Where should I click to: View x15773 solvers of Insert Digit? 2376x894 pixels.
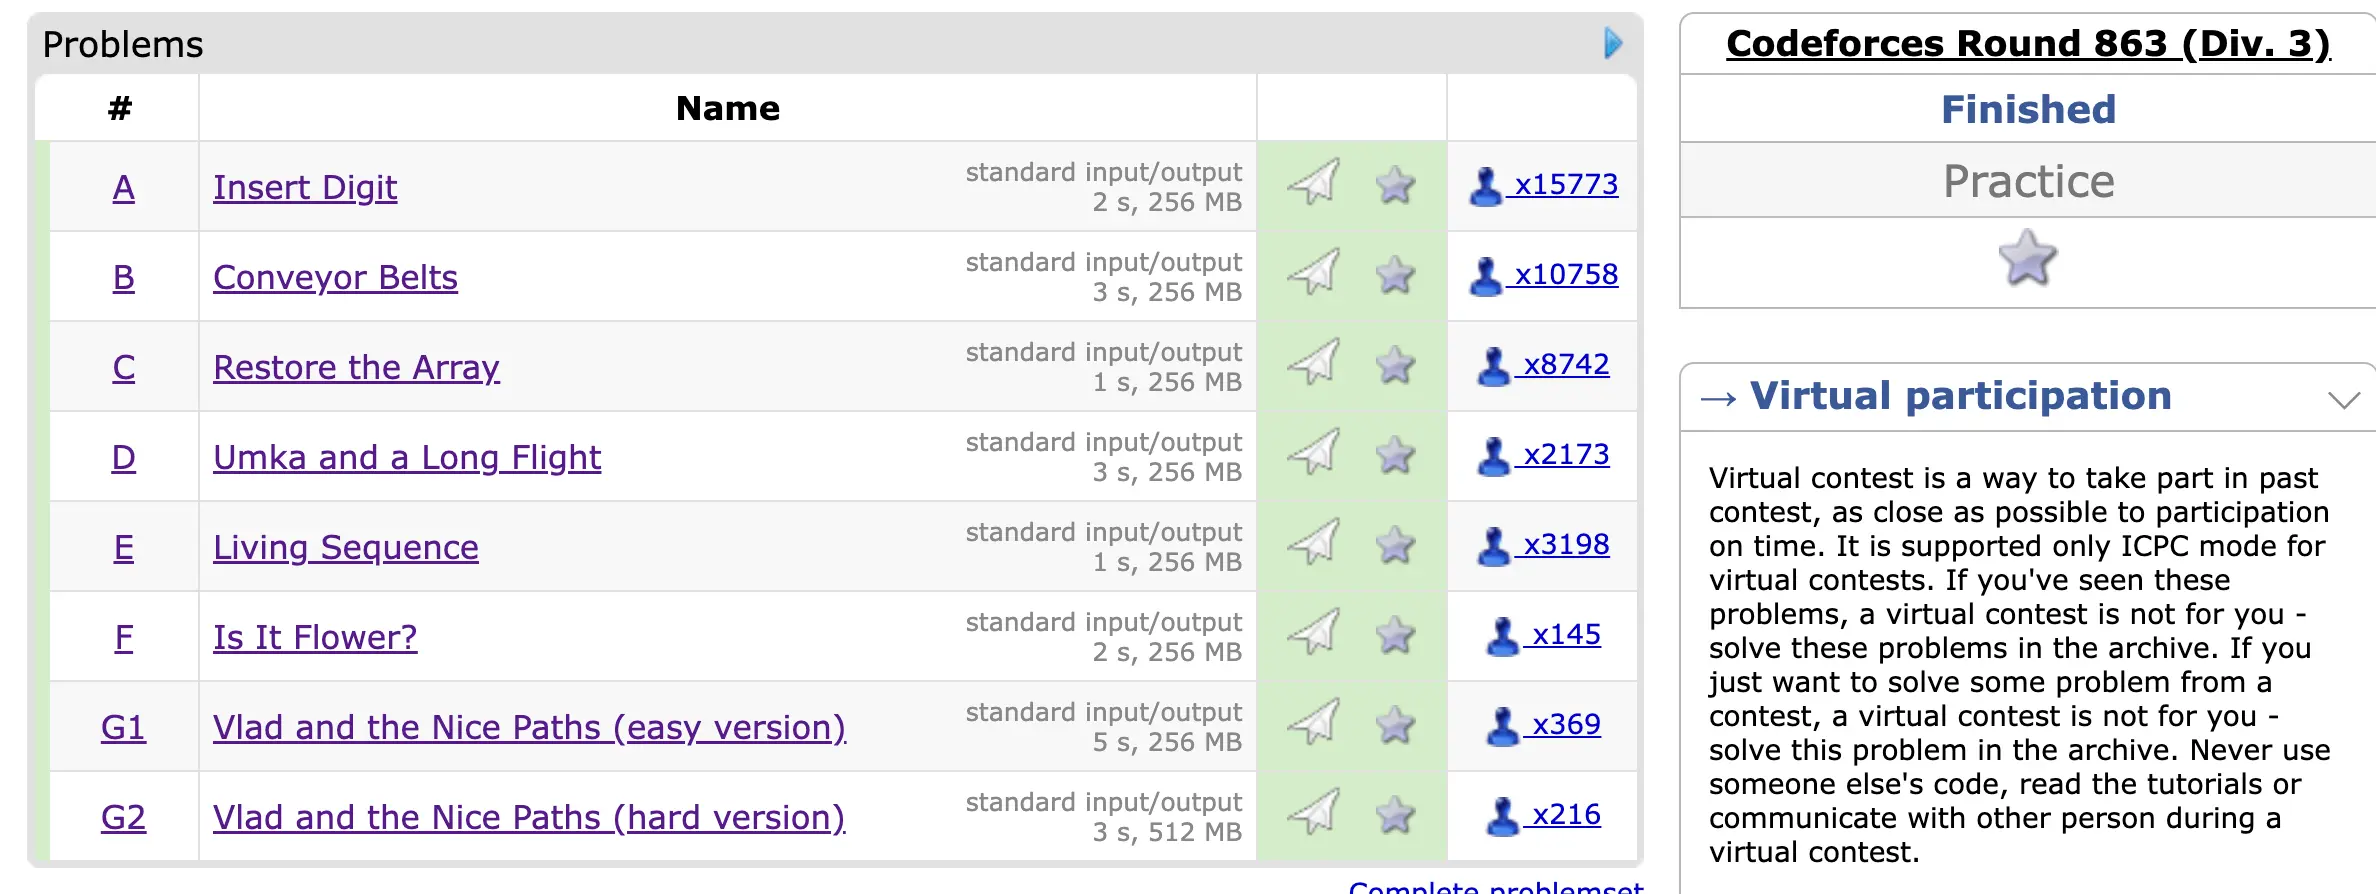(1543, 185)
